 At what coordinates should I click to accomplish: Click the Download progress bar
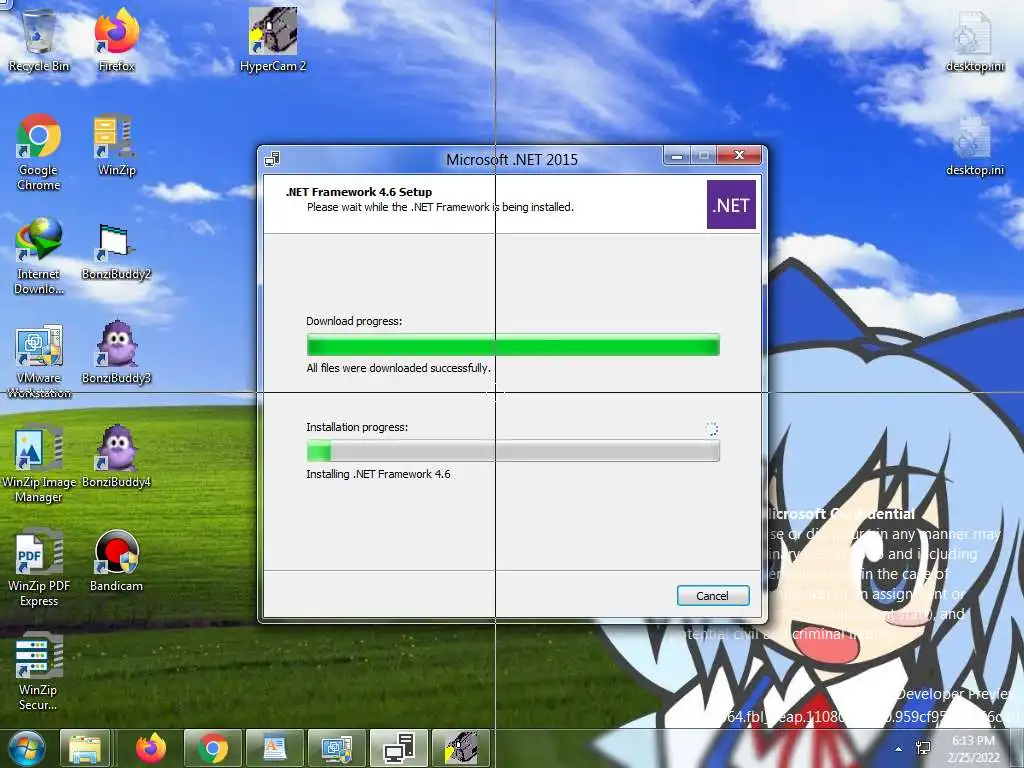[x=513, y=345]
